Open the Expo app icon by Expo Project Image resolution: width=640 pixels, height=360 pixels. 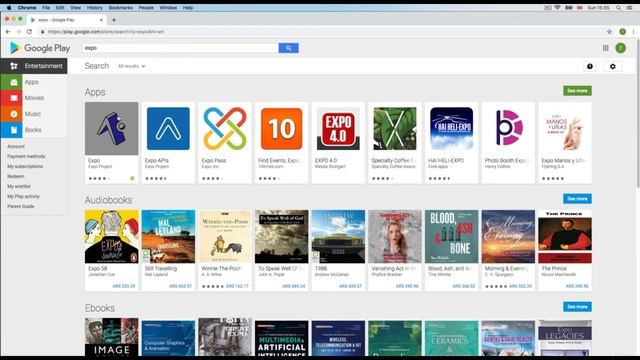[111, 128]
